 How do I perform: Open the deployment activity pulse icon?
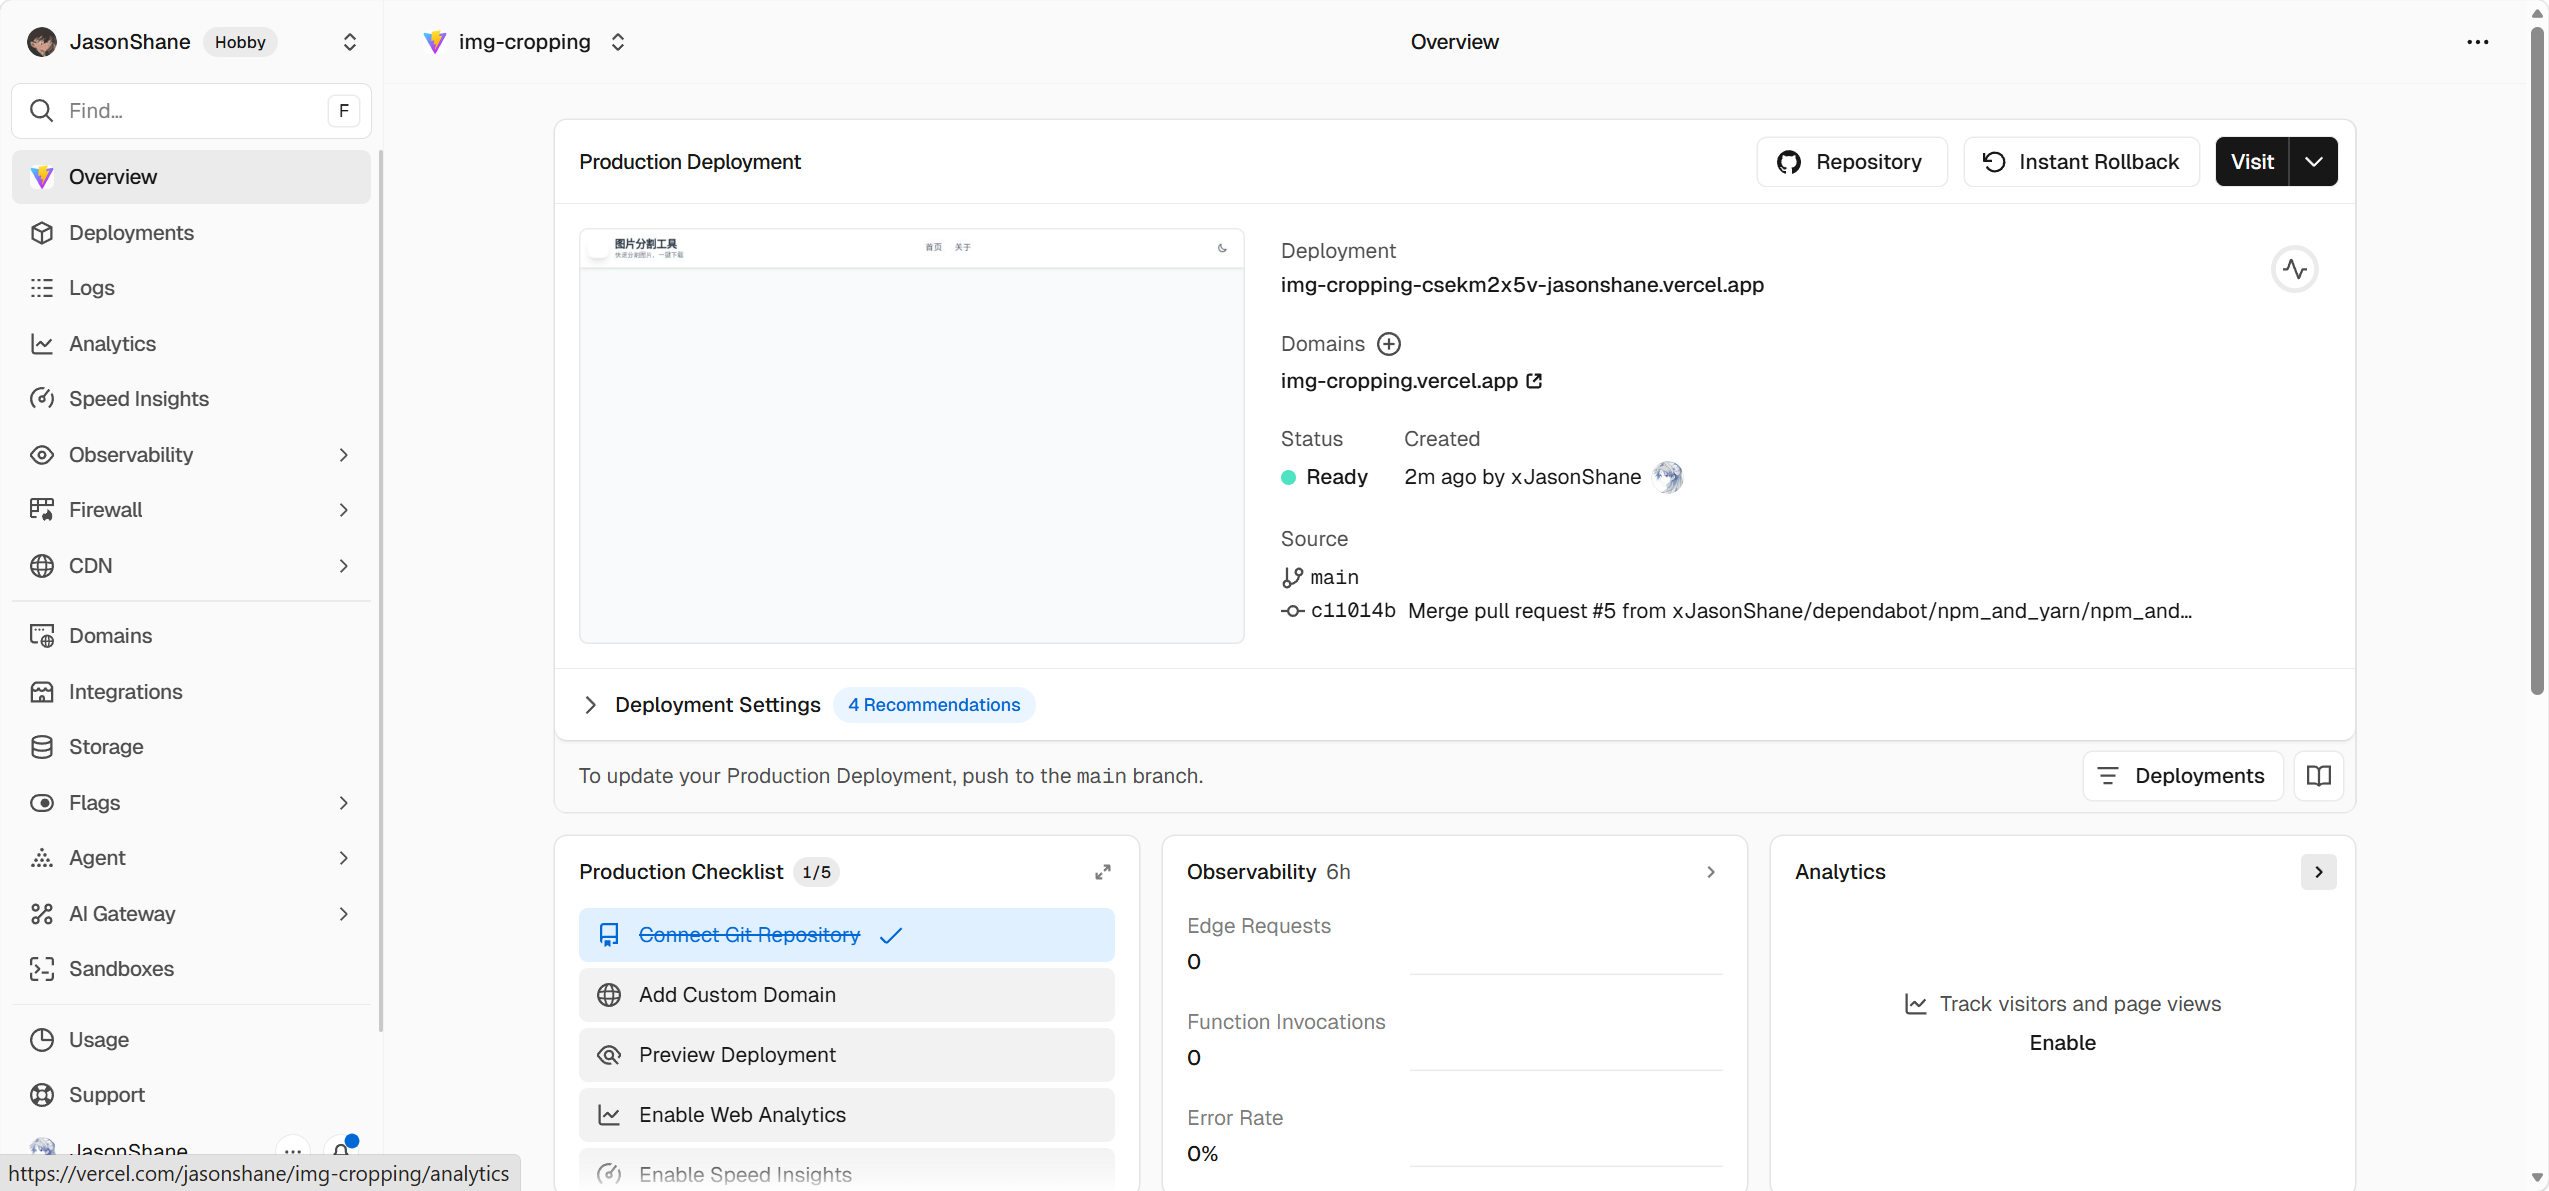pos(2294,269)
